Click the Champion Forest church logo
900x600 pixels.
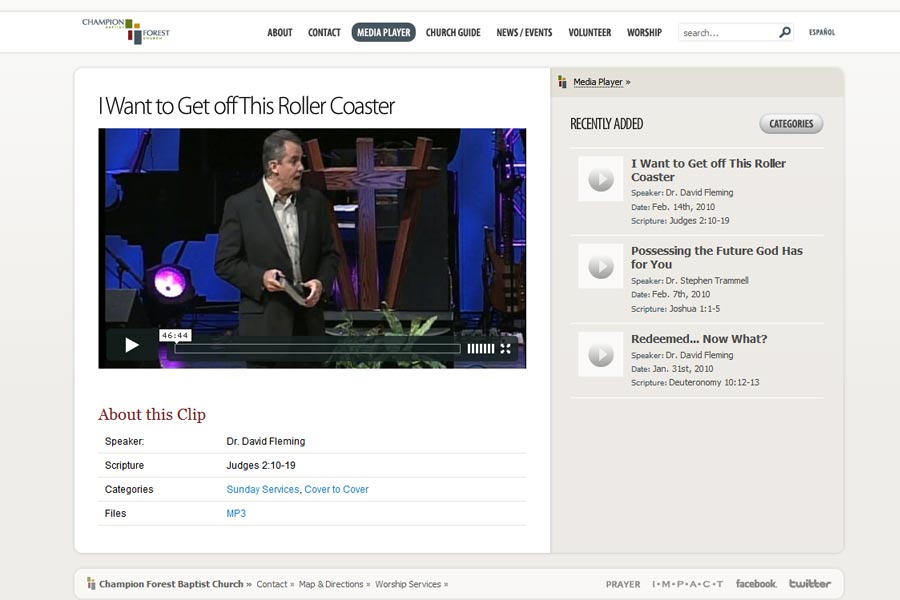tap(126, 31)
